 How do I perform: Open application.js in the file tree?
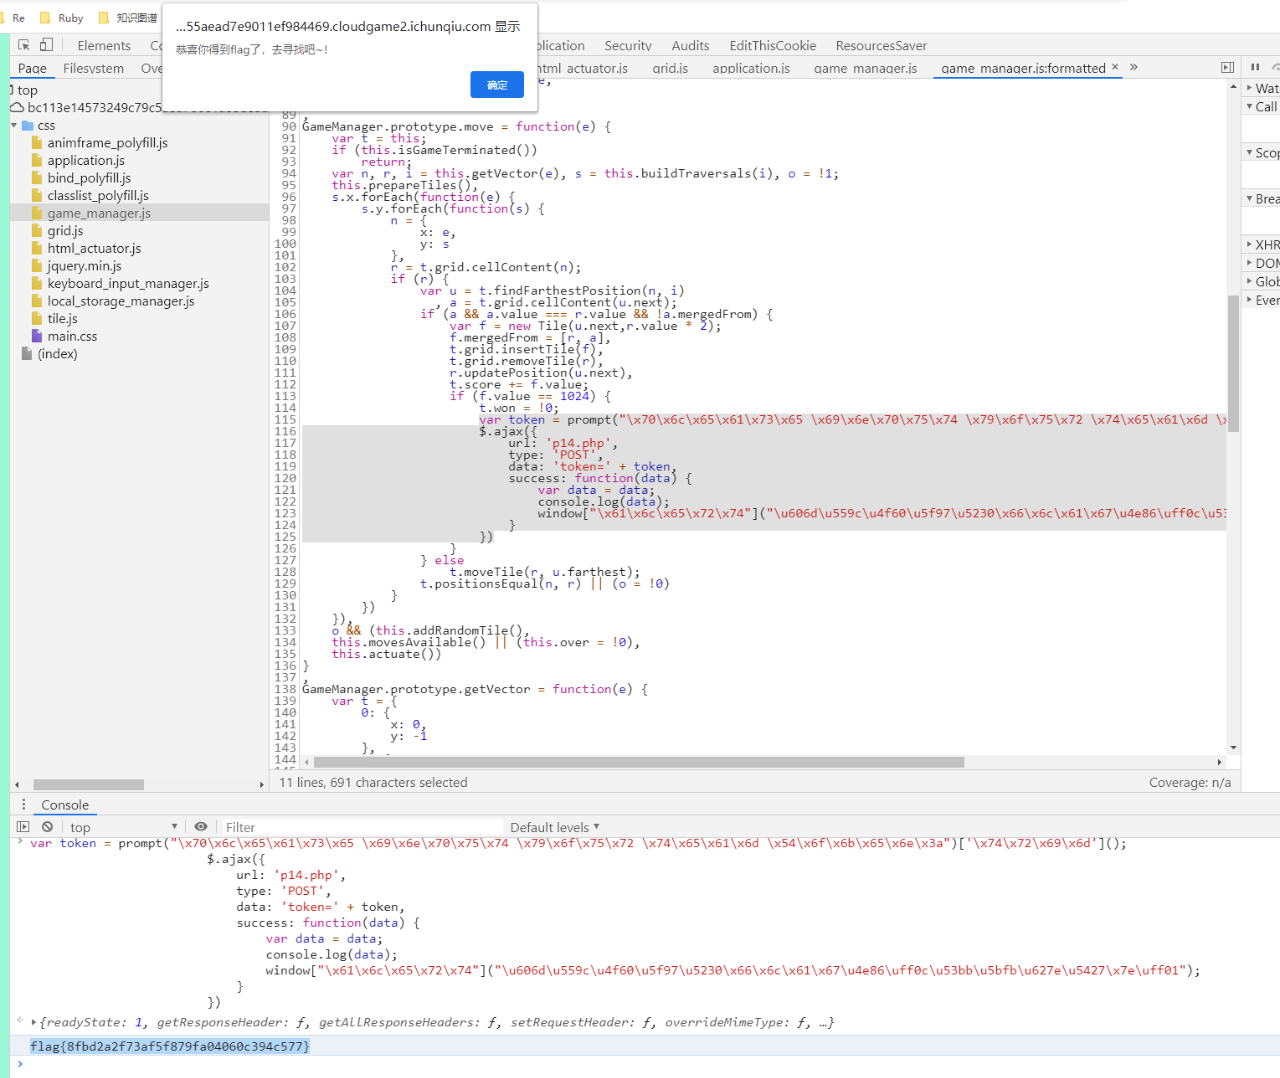tap(86, 160)
